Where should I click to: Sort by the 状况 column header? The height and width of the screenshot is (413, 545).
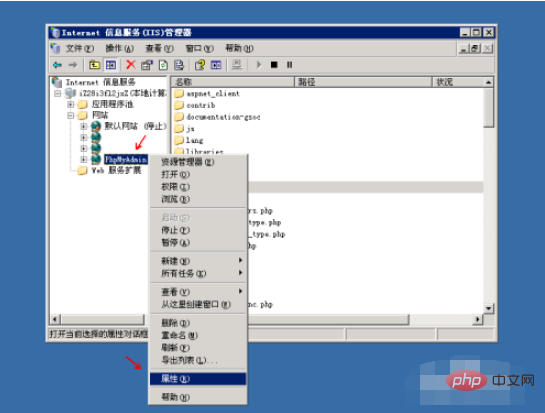point(458,82)
